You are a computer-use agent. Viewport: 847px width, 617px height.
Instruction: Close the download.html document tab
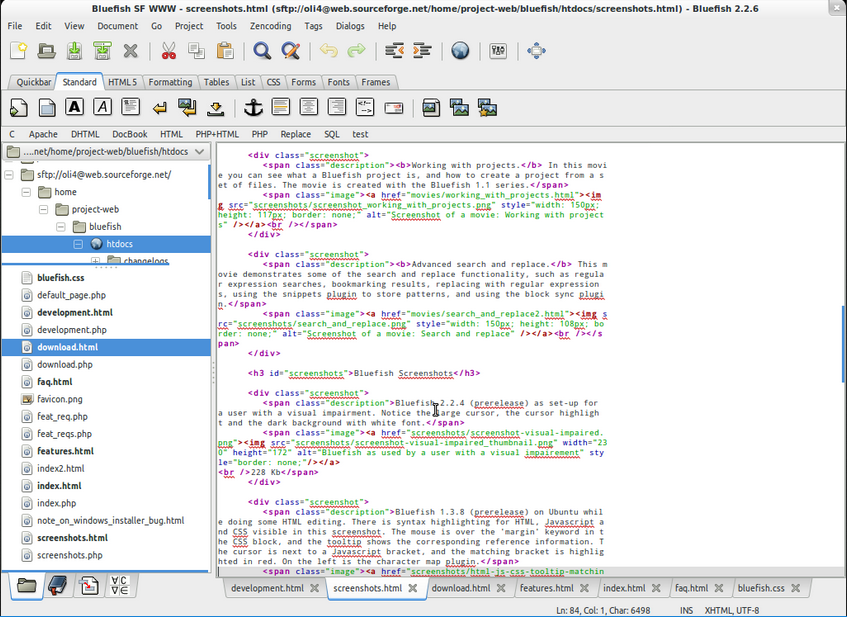(501, 589)
